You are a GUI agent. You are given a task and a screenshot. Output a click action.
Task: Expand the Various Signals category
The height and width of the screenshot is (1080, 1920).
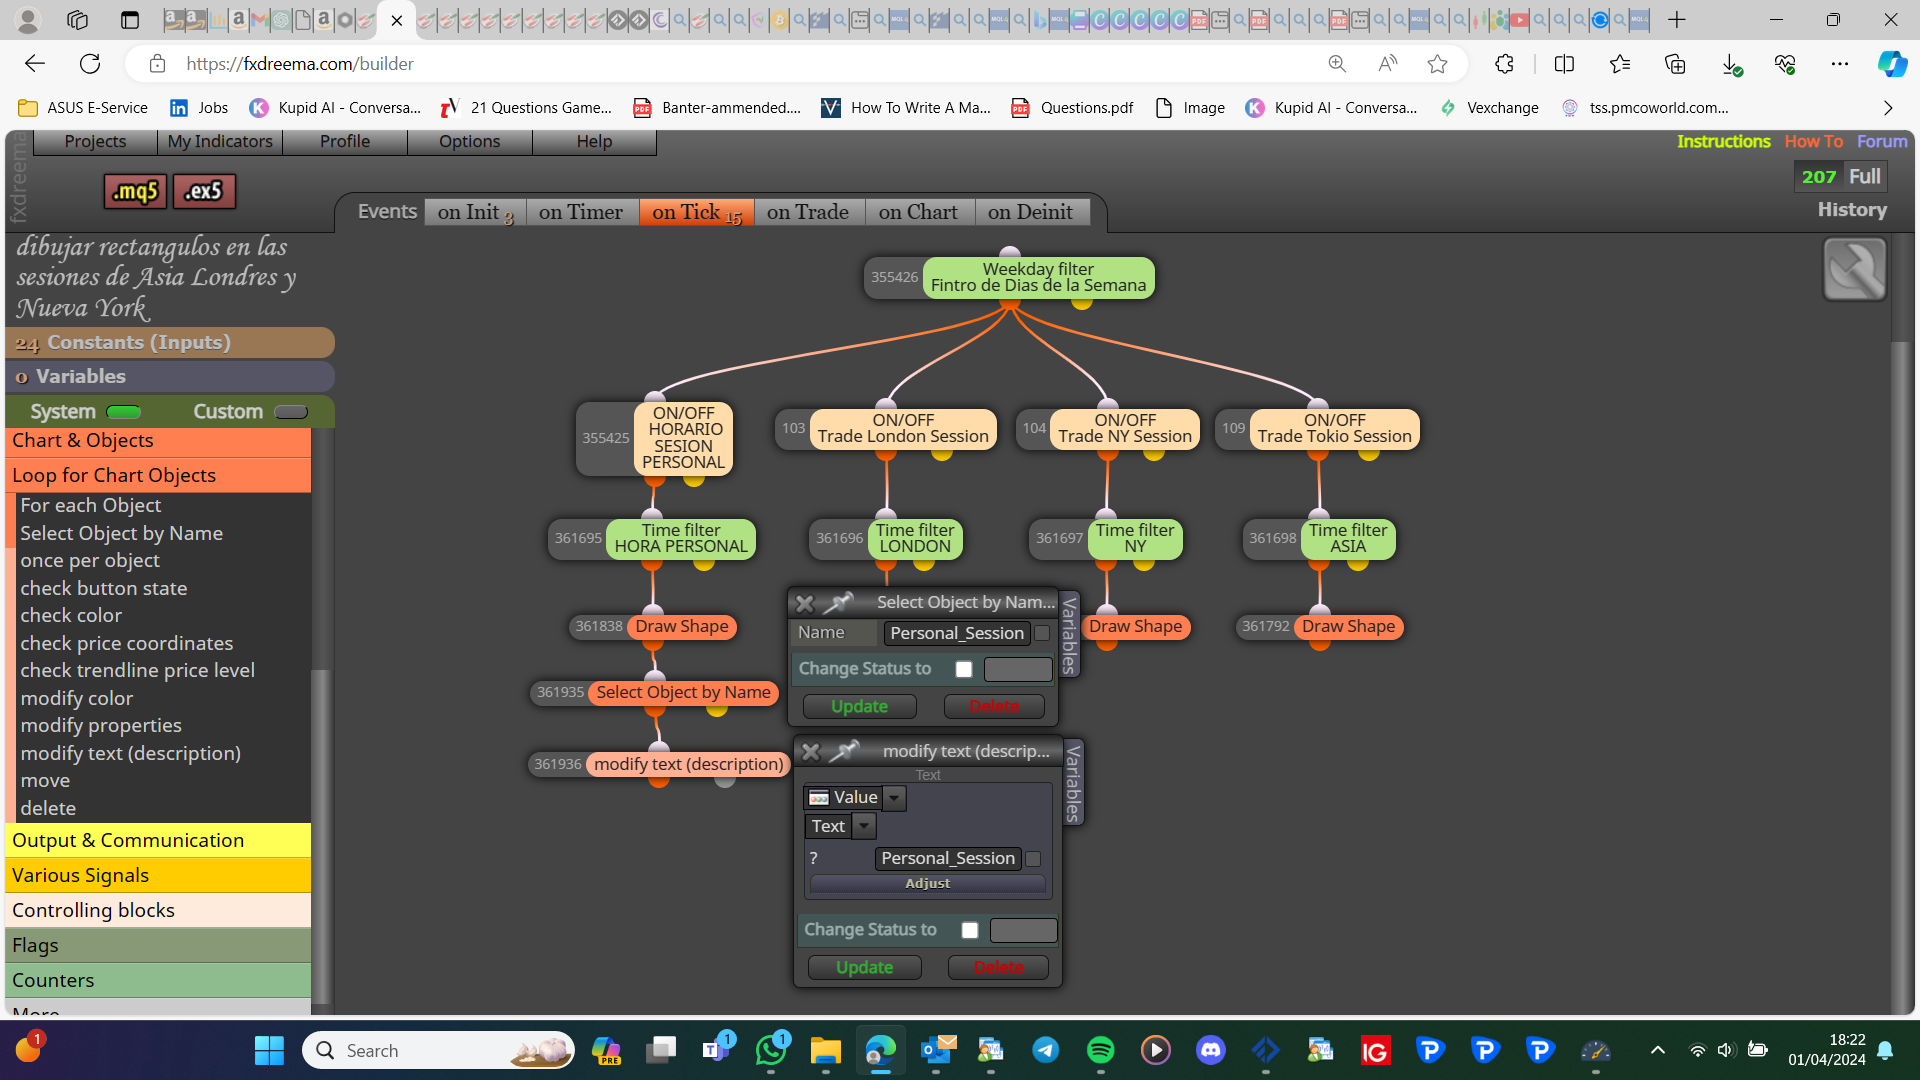click(158, 876)
